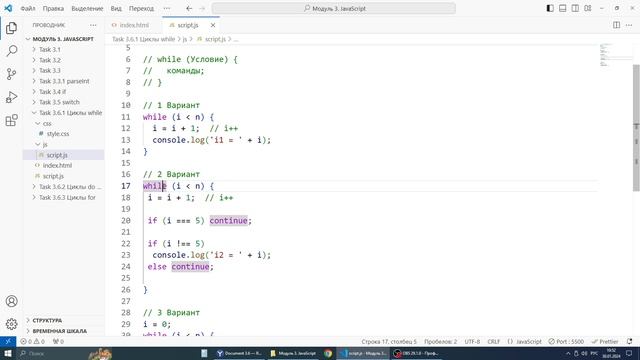Open the Source Control view
Screen dimensions: 640x360
tap(11, 74)
